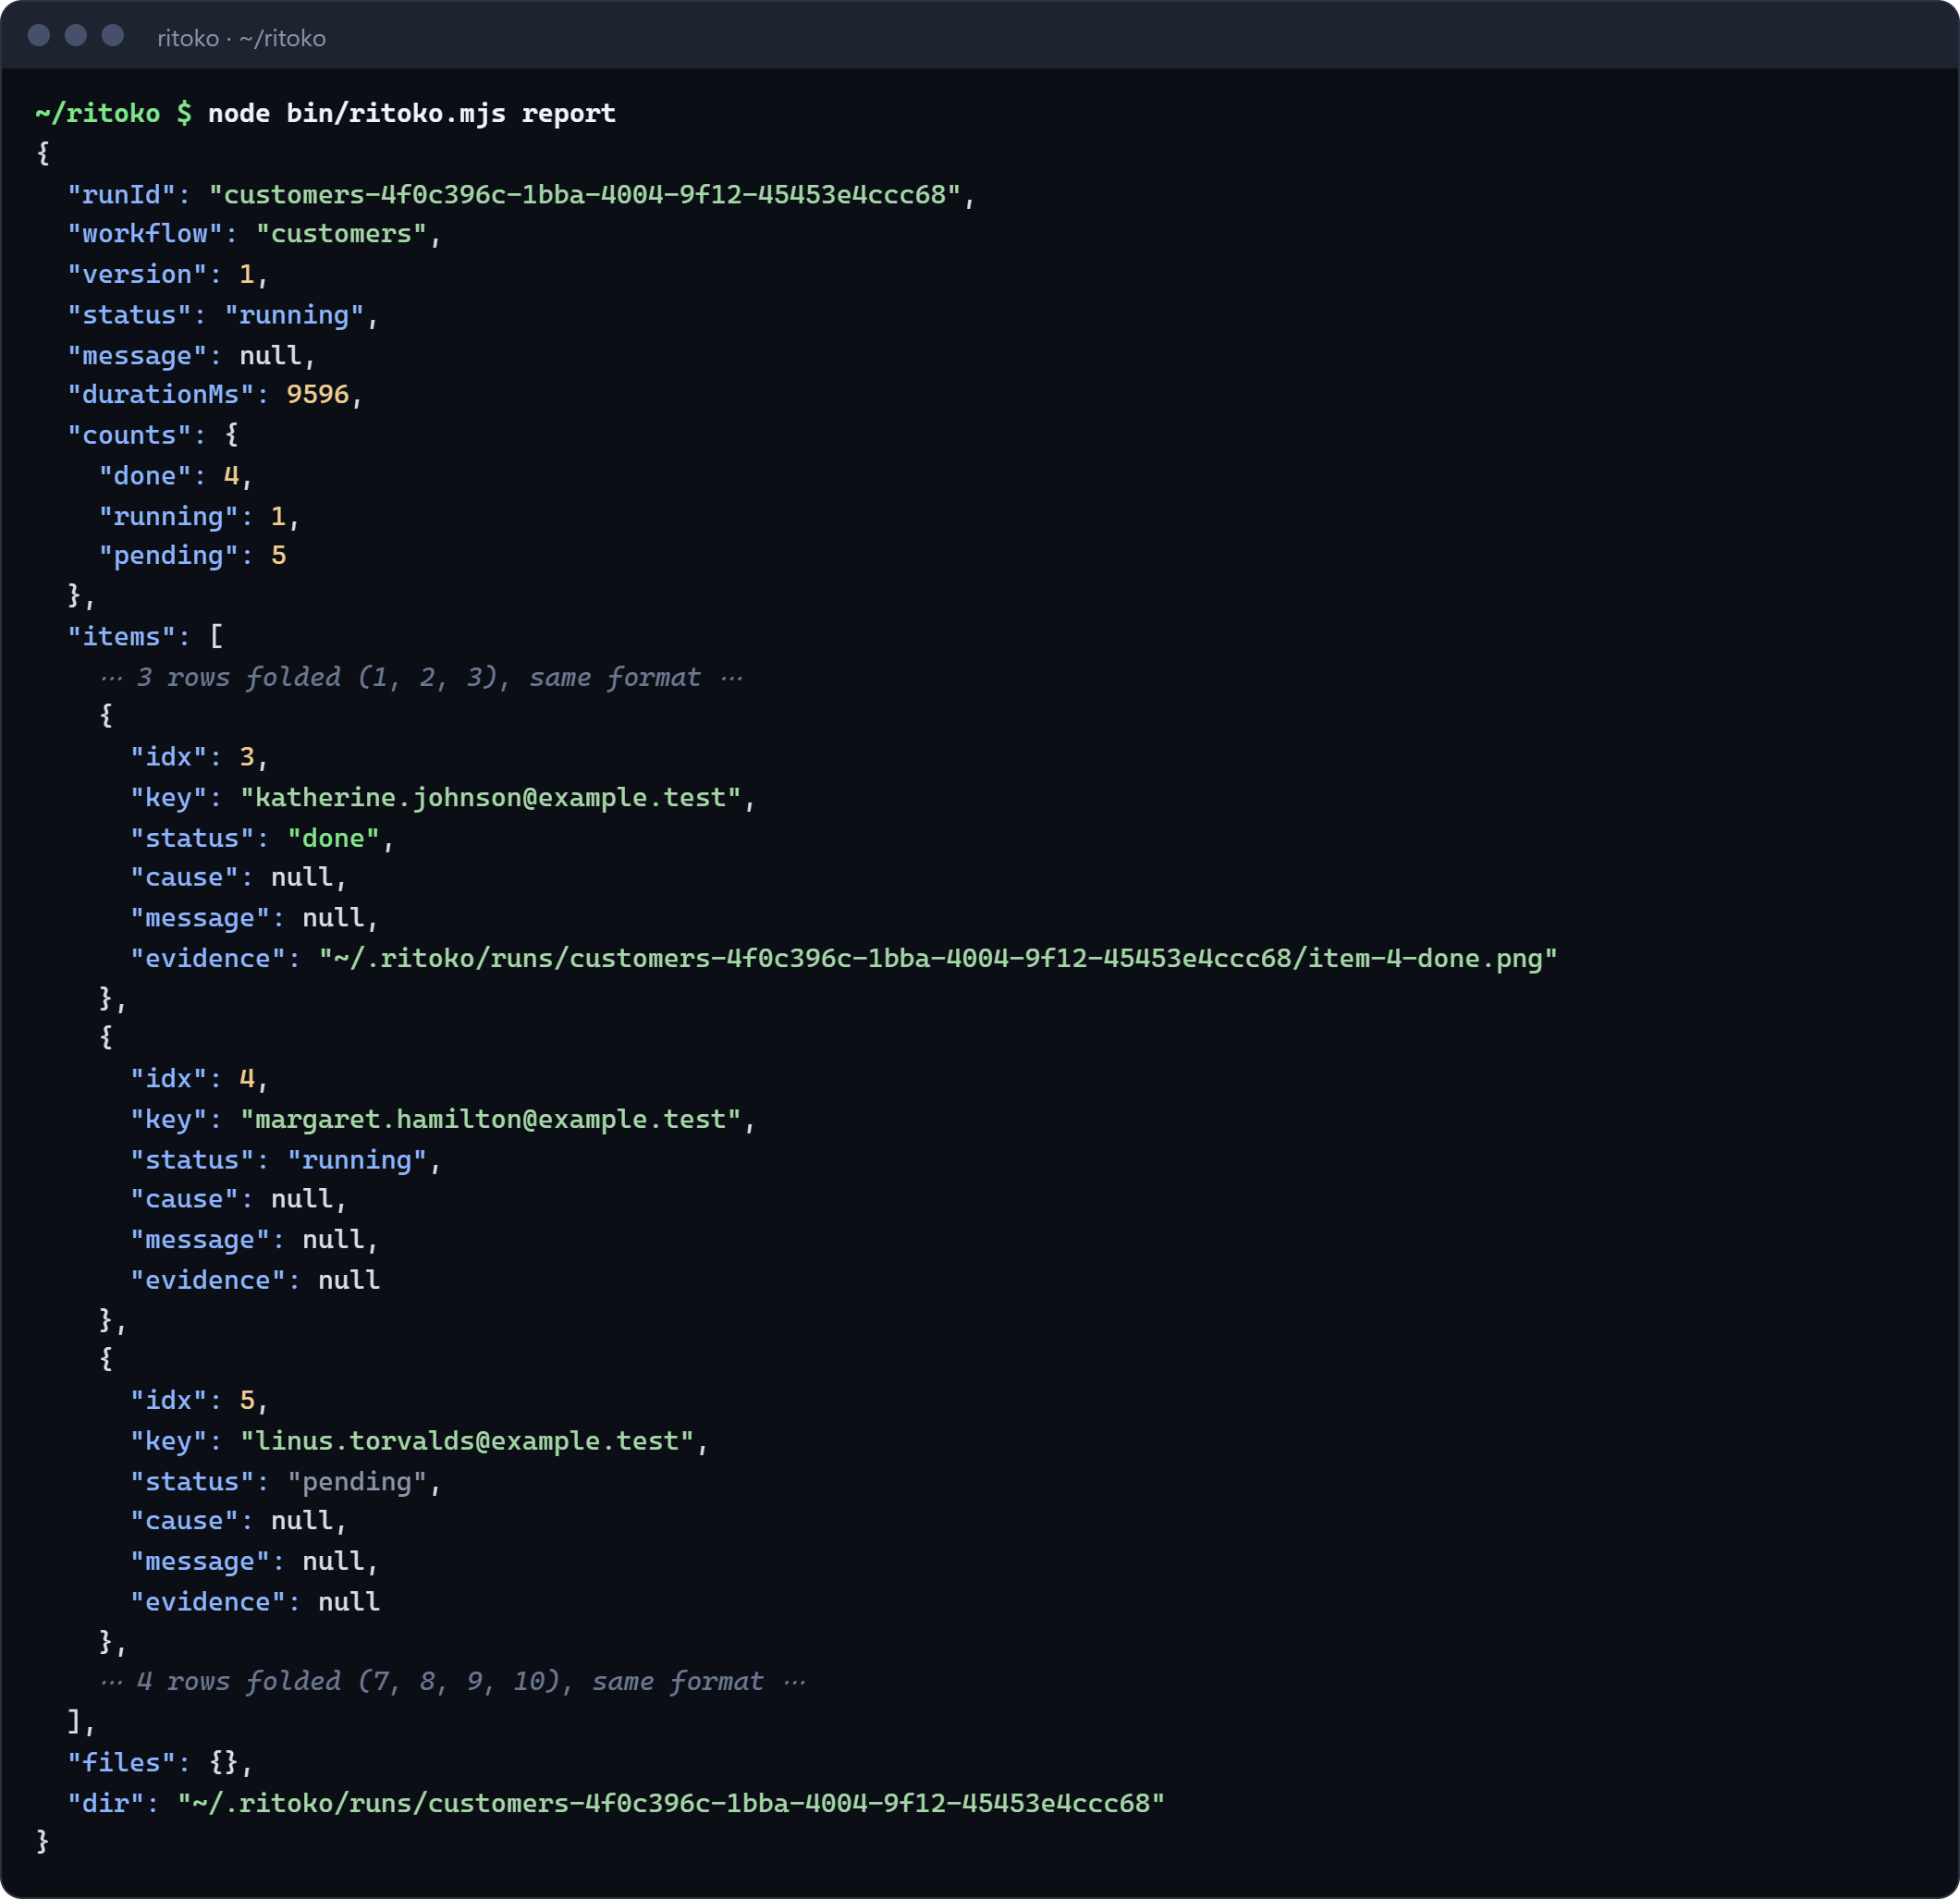1960x1899 pixels.
Task: Click the top-level status value "running"
Action: click(294, 315)
